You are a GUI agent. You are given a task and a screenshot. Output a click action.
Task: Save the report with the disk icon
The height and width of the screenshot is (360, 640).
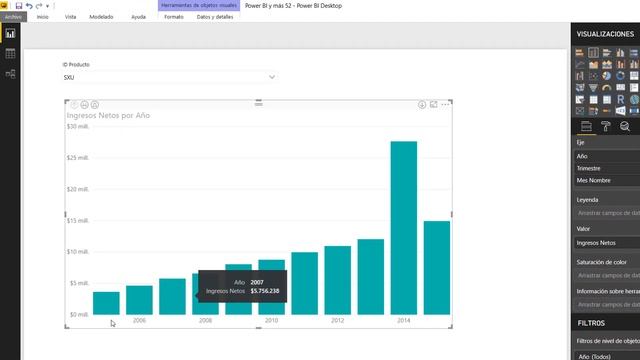coord(19,6)
